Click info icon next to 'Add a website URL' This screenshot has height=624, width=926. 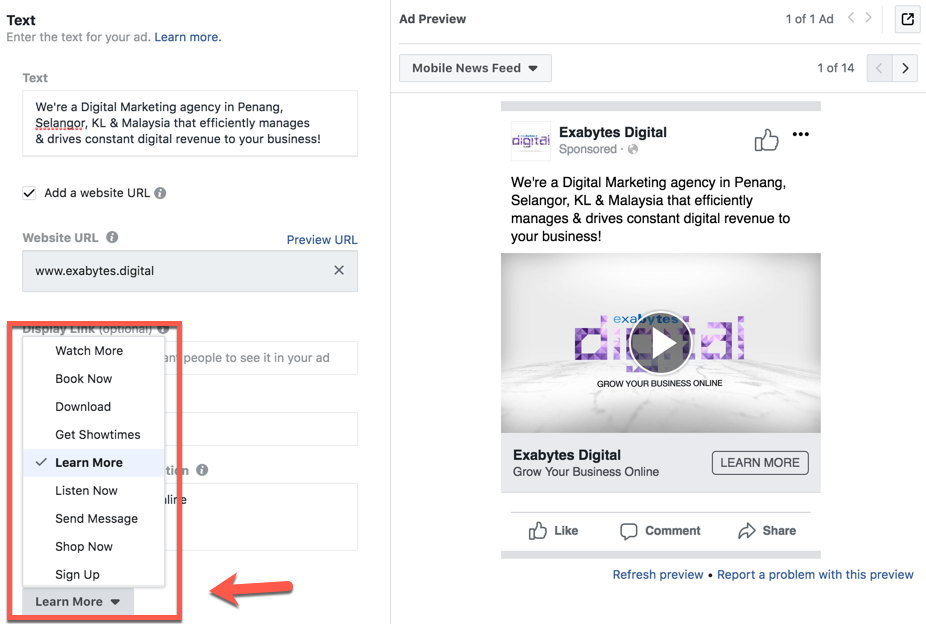[x=160, y=193]
